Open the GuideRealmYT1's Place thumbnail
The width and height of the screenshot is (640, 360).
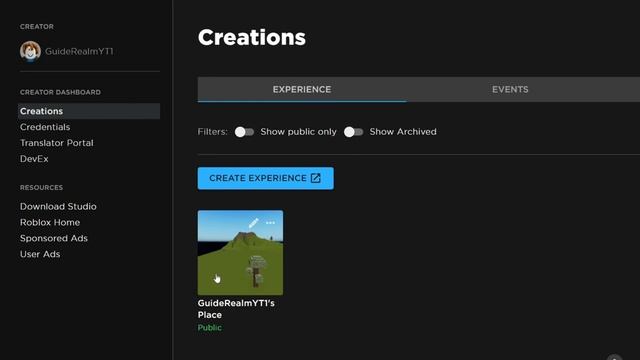240,253
